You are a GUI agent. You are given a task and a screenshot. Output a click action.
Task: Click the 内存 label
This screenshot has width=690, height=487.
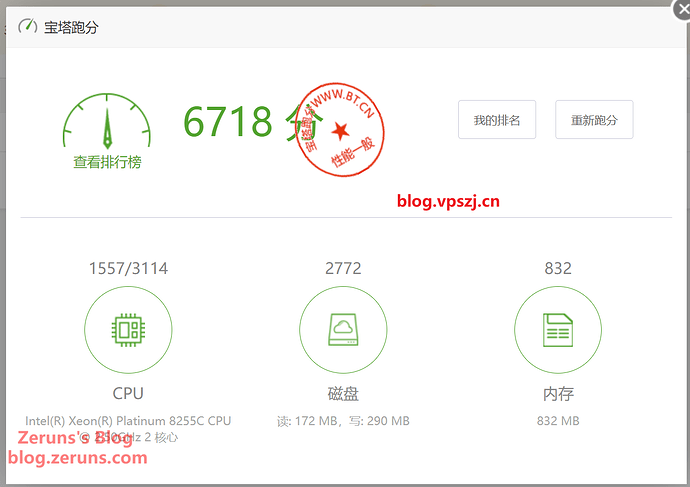[x=558, y=393]
